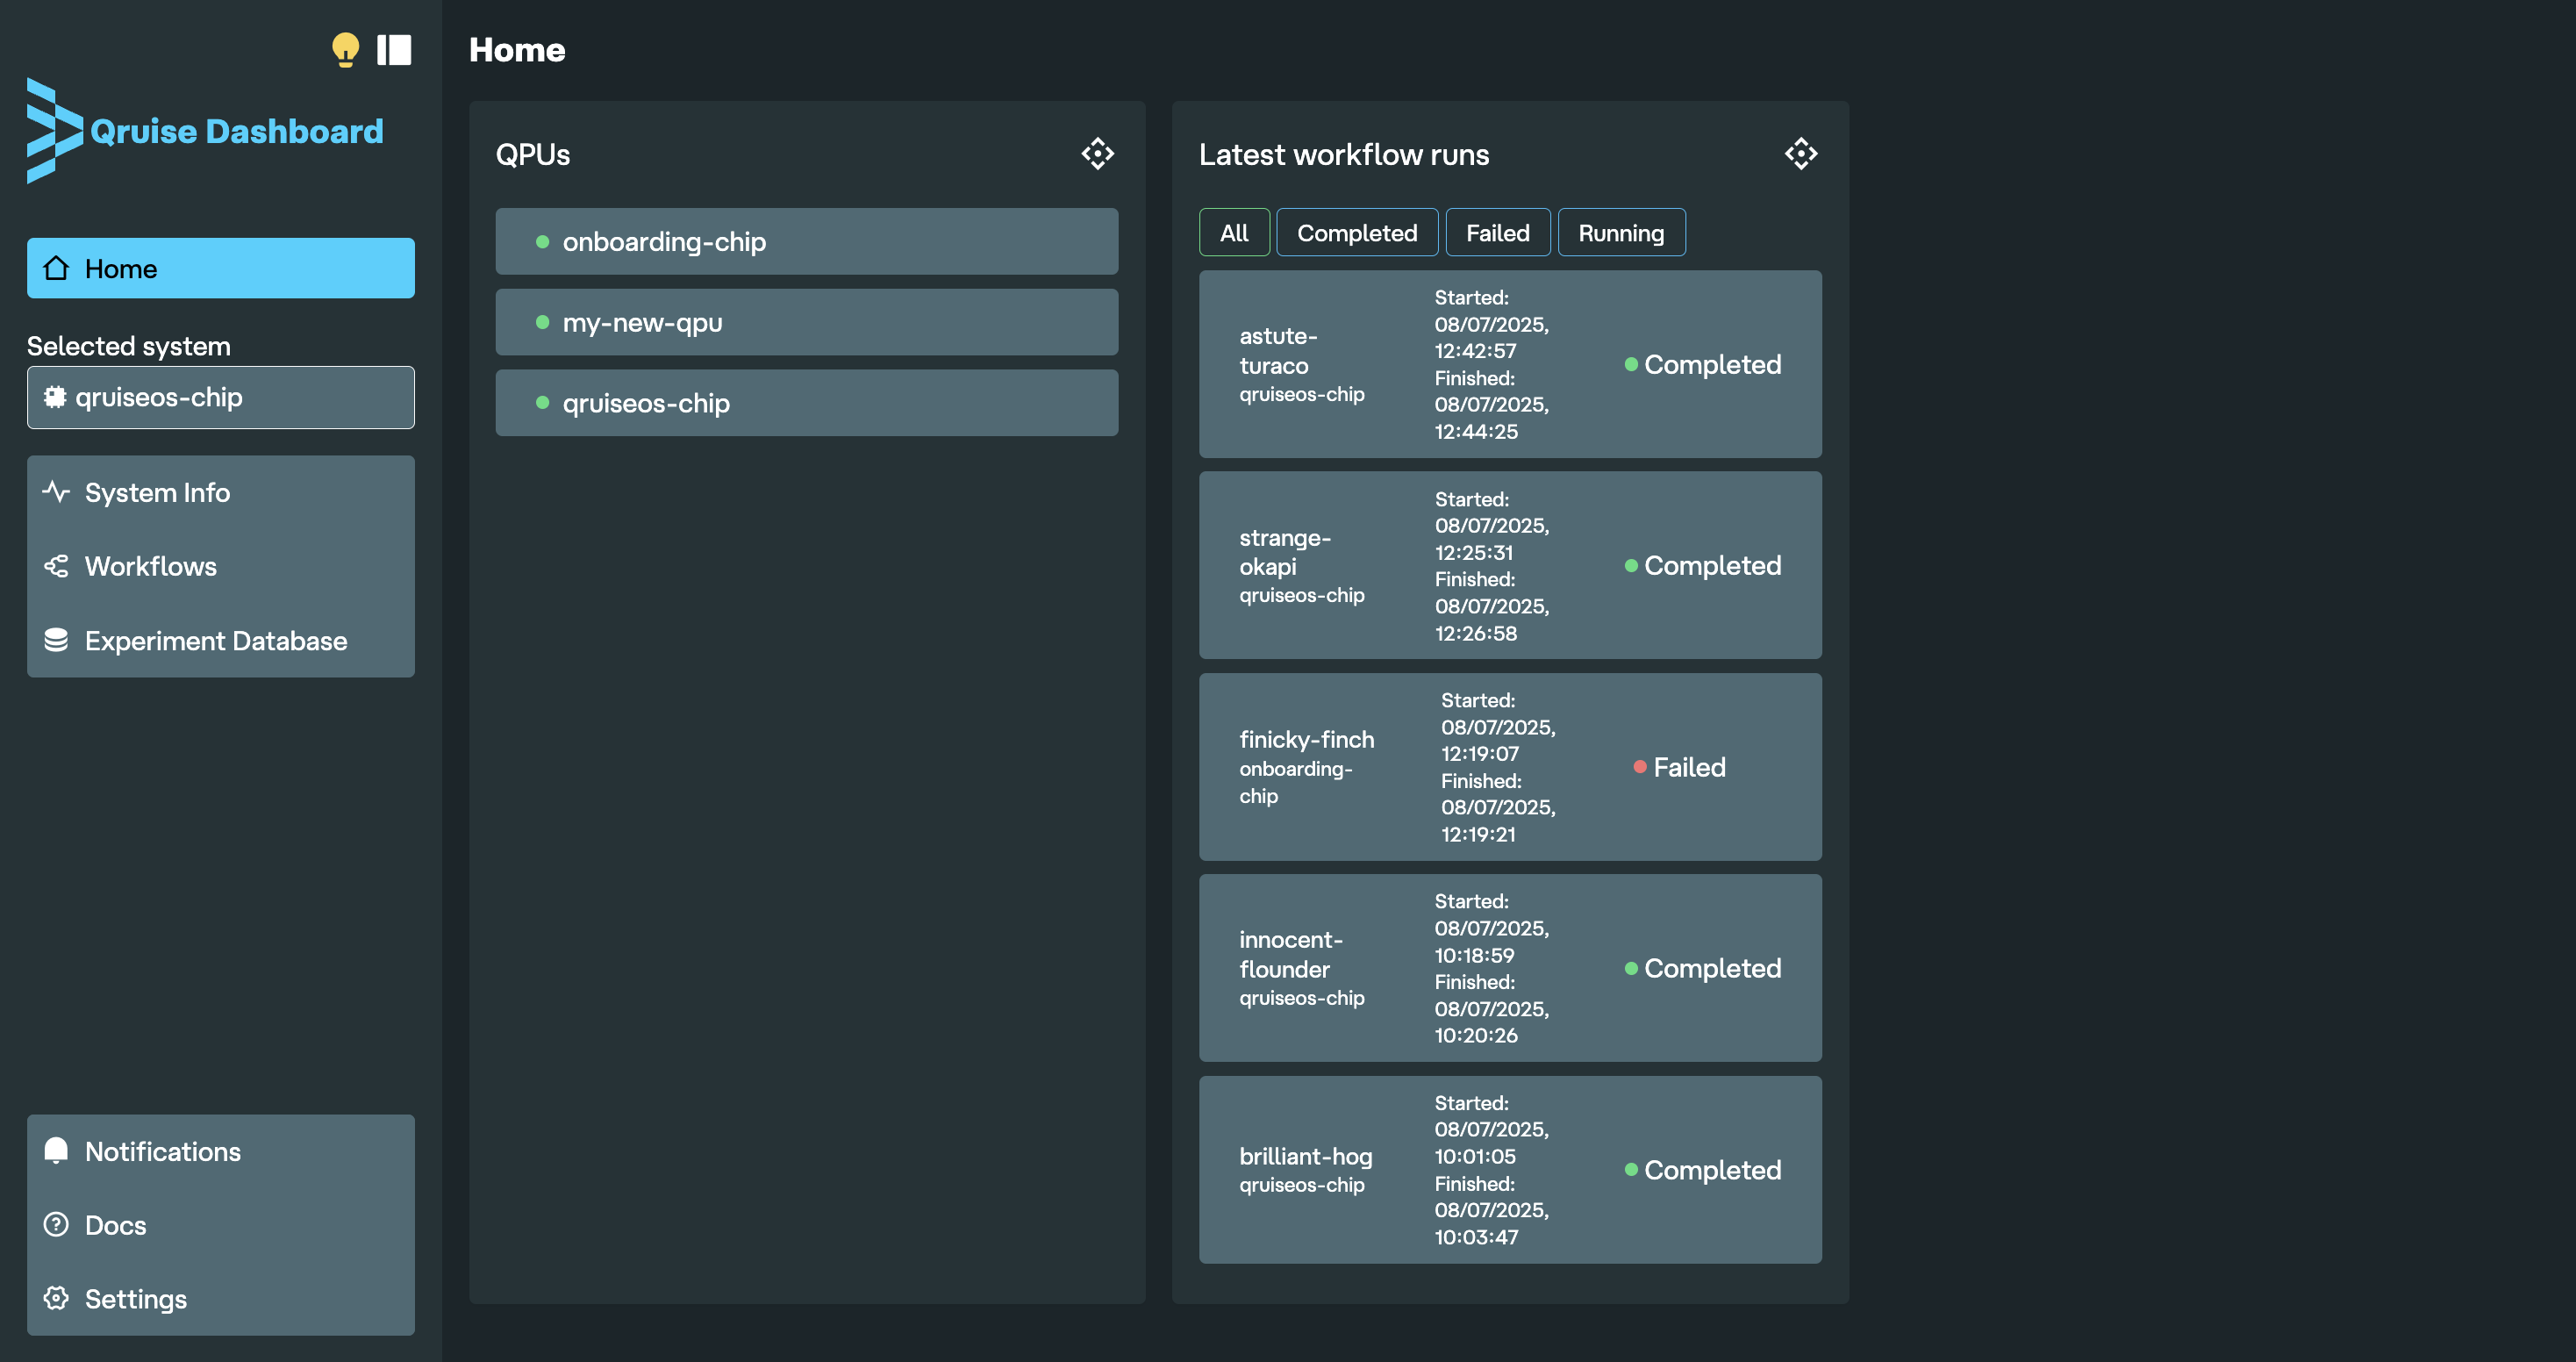Click the QPUs panel move icon
Viewport: 2576px width, 1362px height.
pyautogui.click(x=1097, y=154)
